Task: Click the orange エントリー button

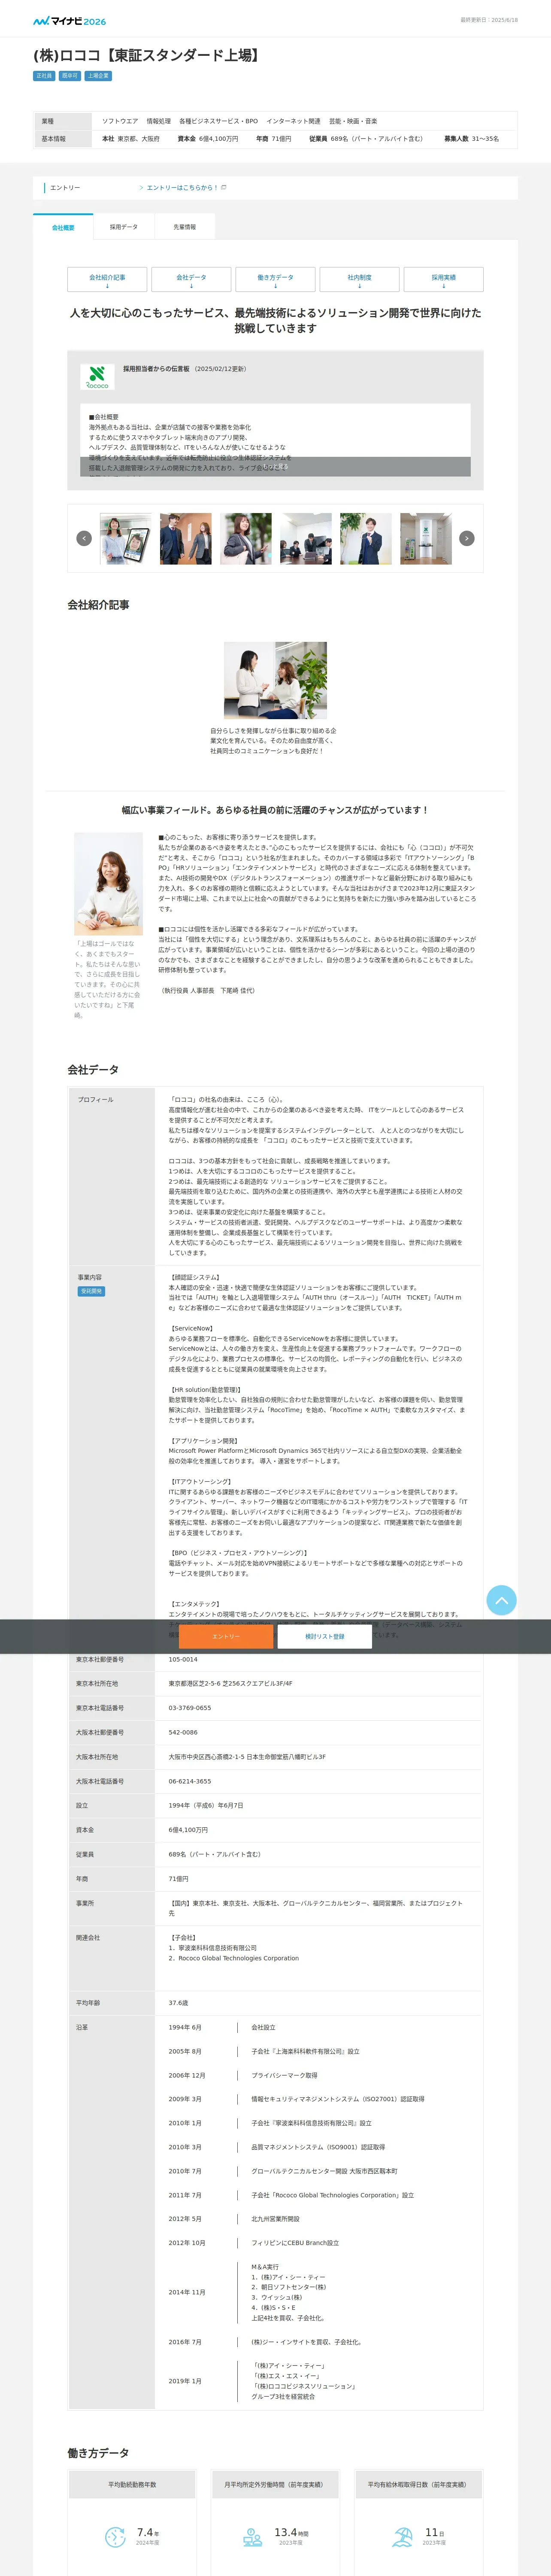Action: [x=226, y=1636]
